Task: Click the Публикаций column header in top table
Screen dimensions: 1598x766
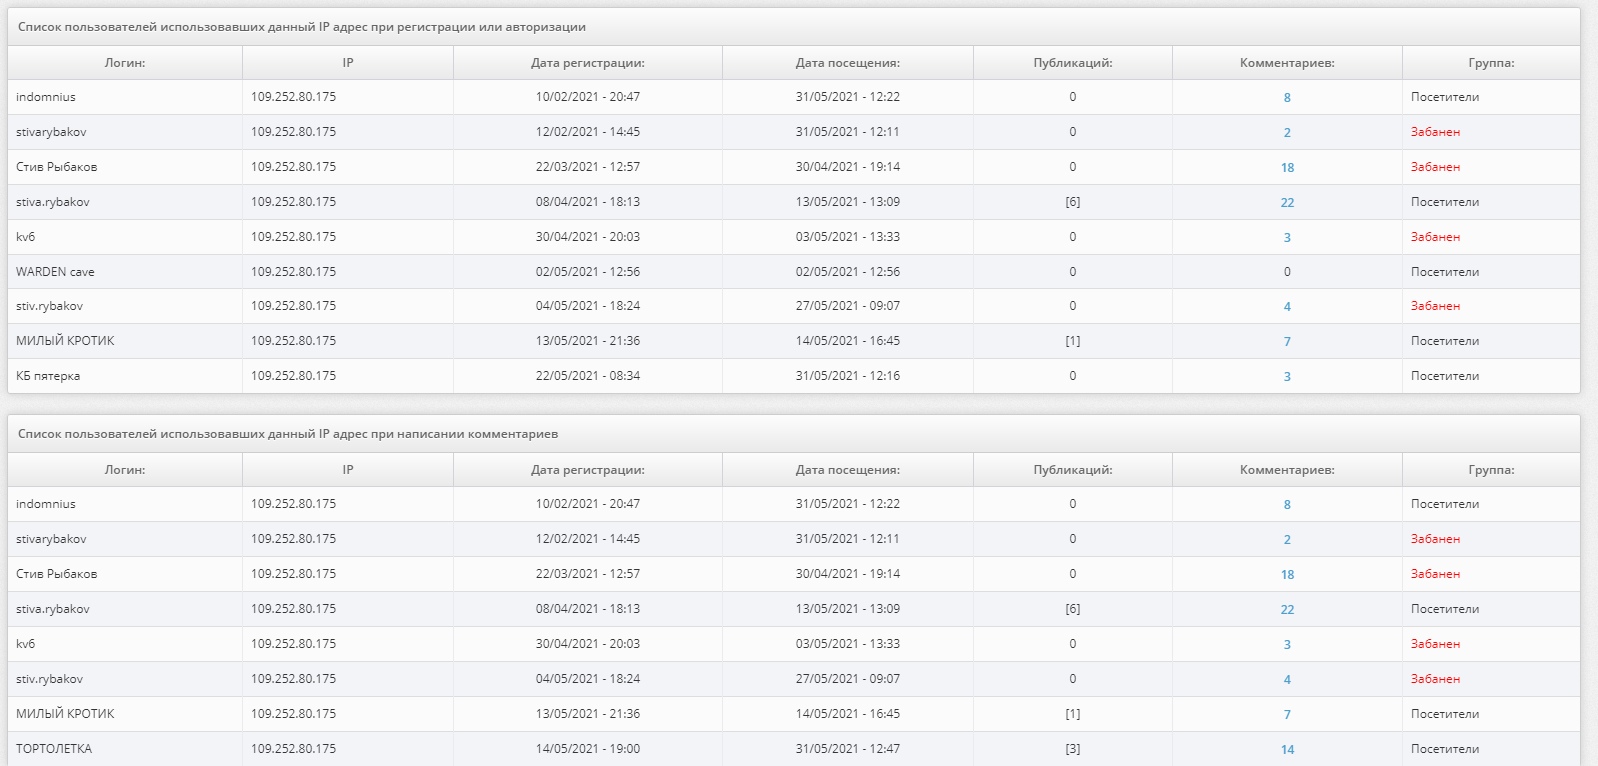Action: coord(1073,63)
